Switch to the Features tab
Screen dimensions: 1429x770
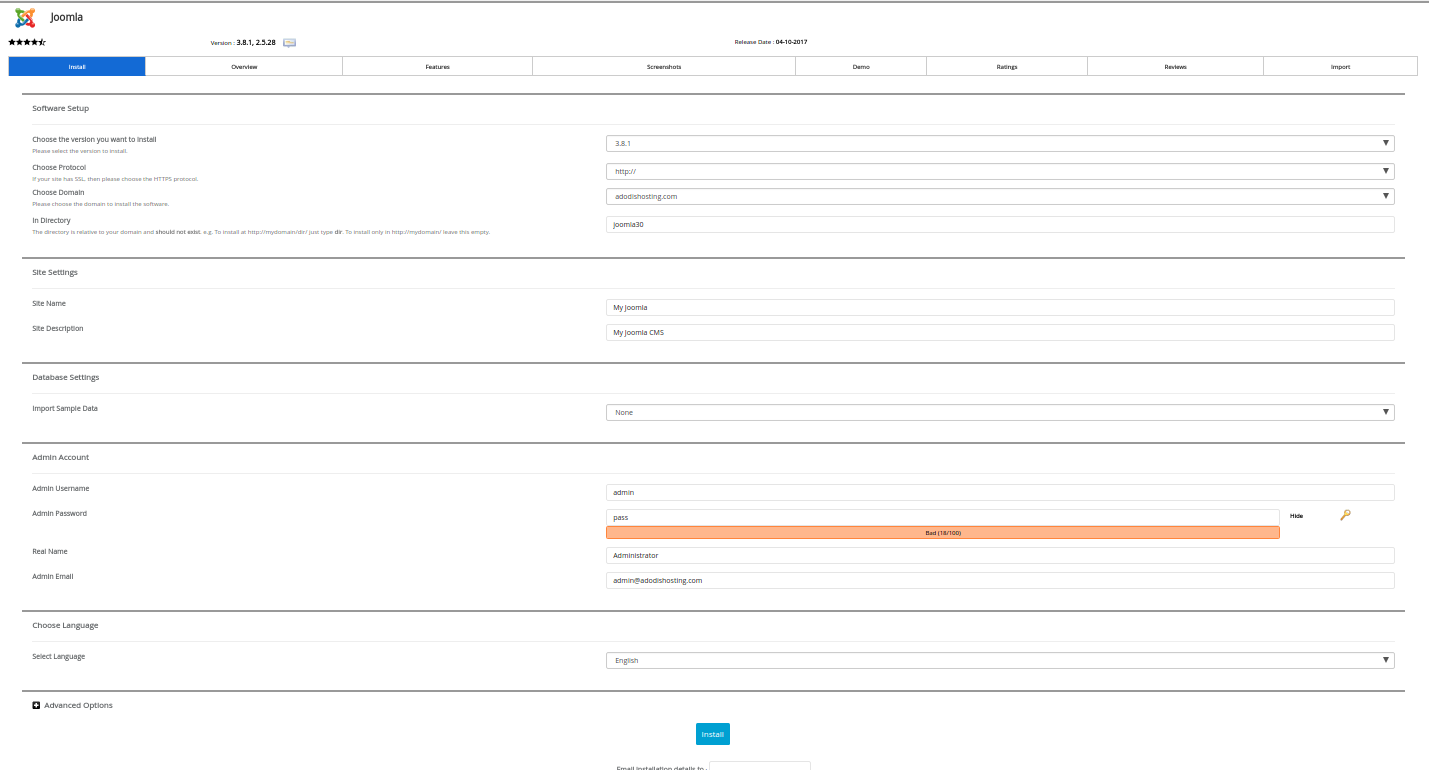point(437,66)
